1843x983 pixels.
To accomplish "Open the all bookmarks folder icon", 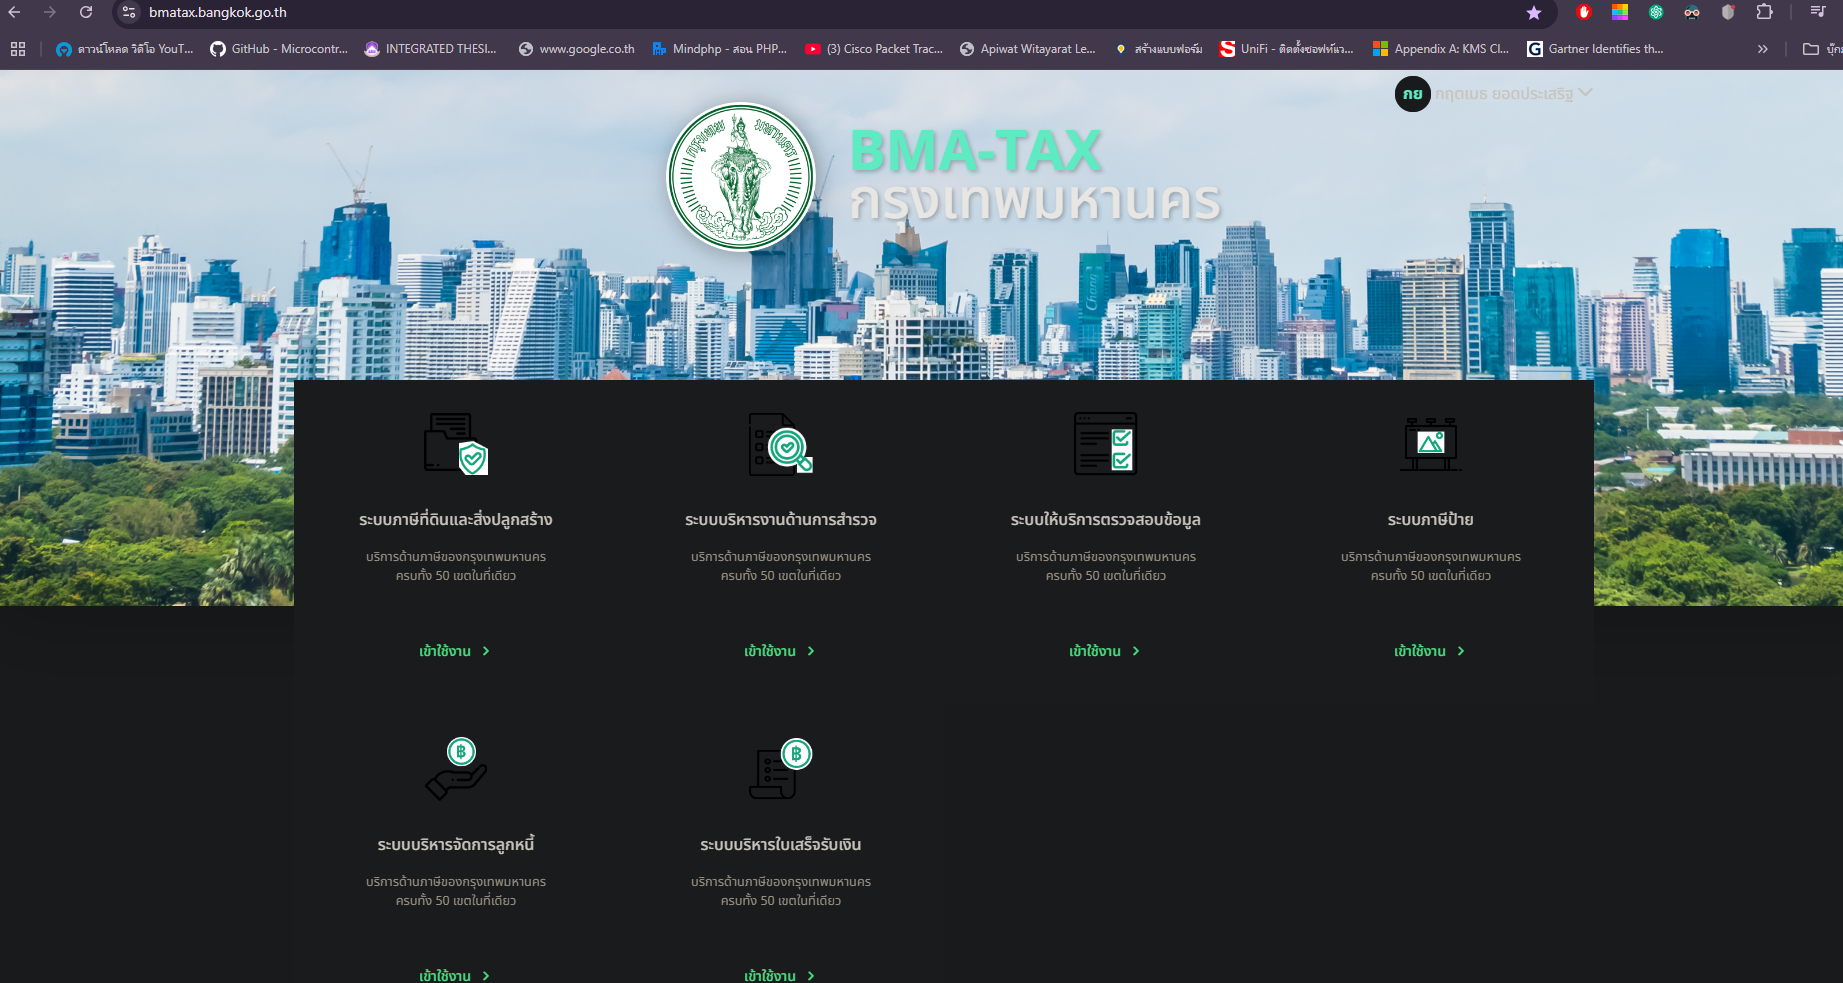I will [x=1811, y=49].
